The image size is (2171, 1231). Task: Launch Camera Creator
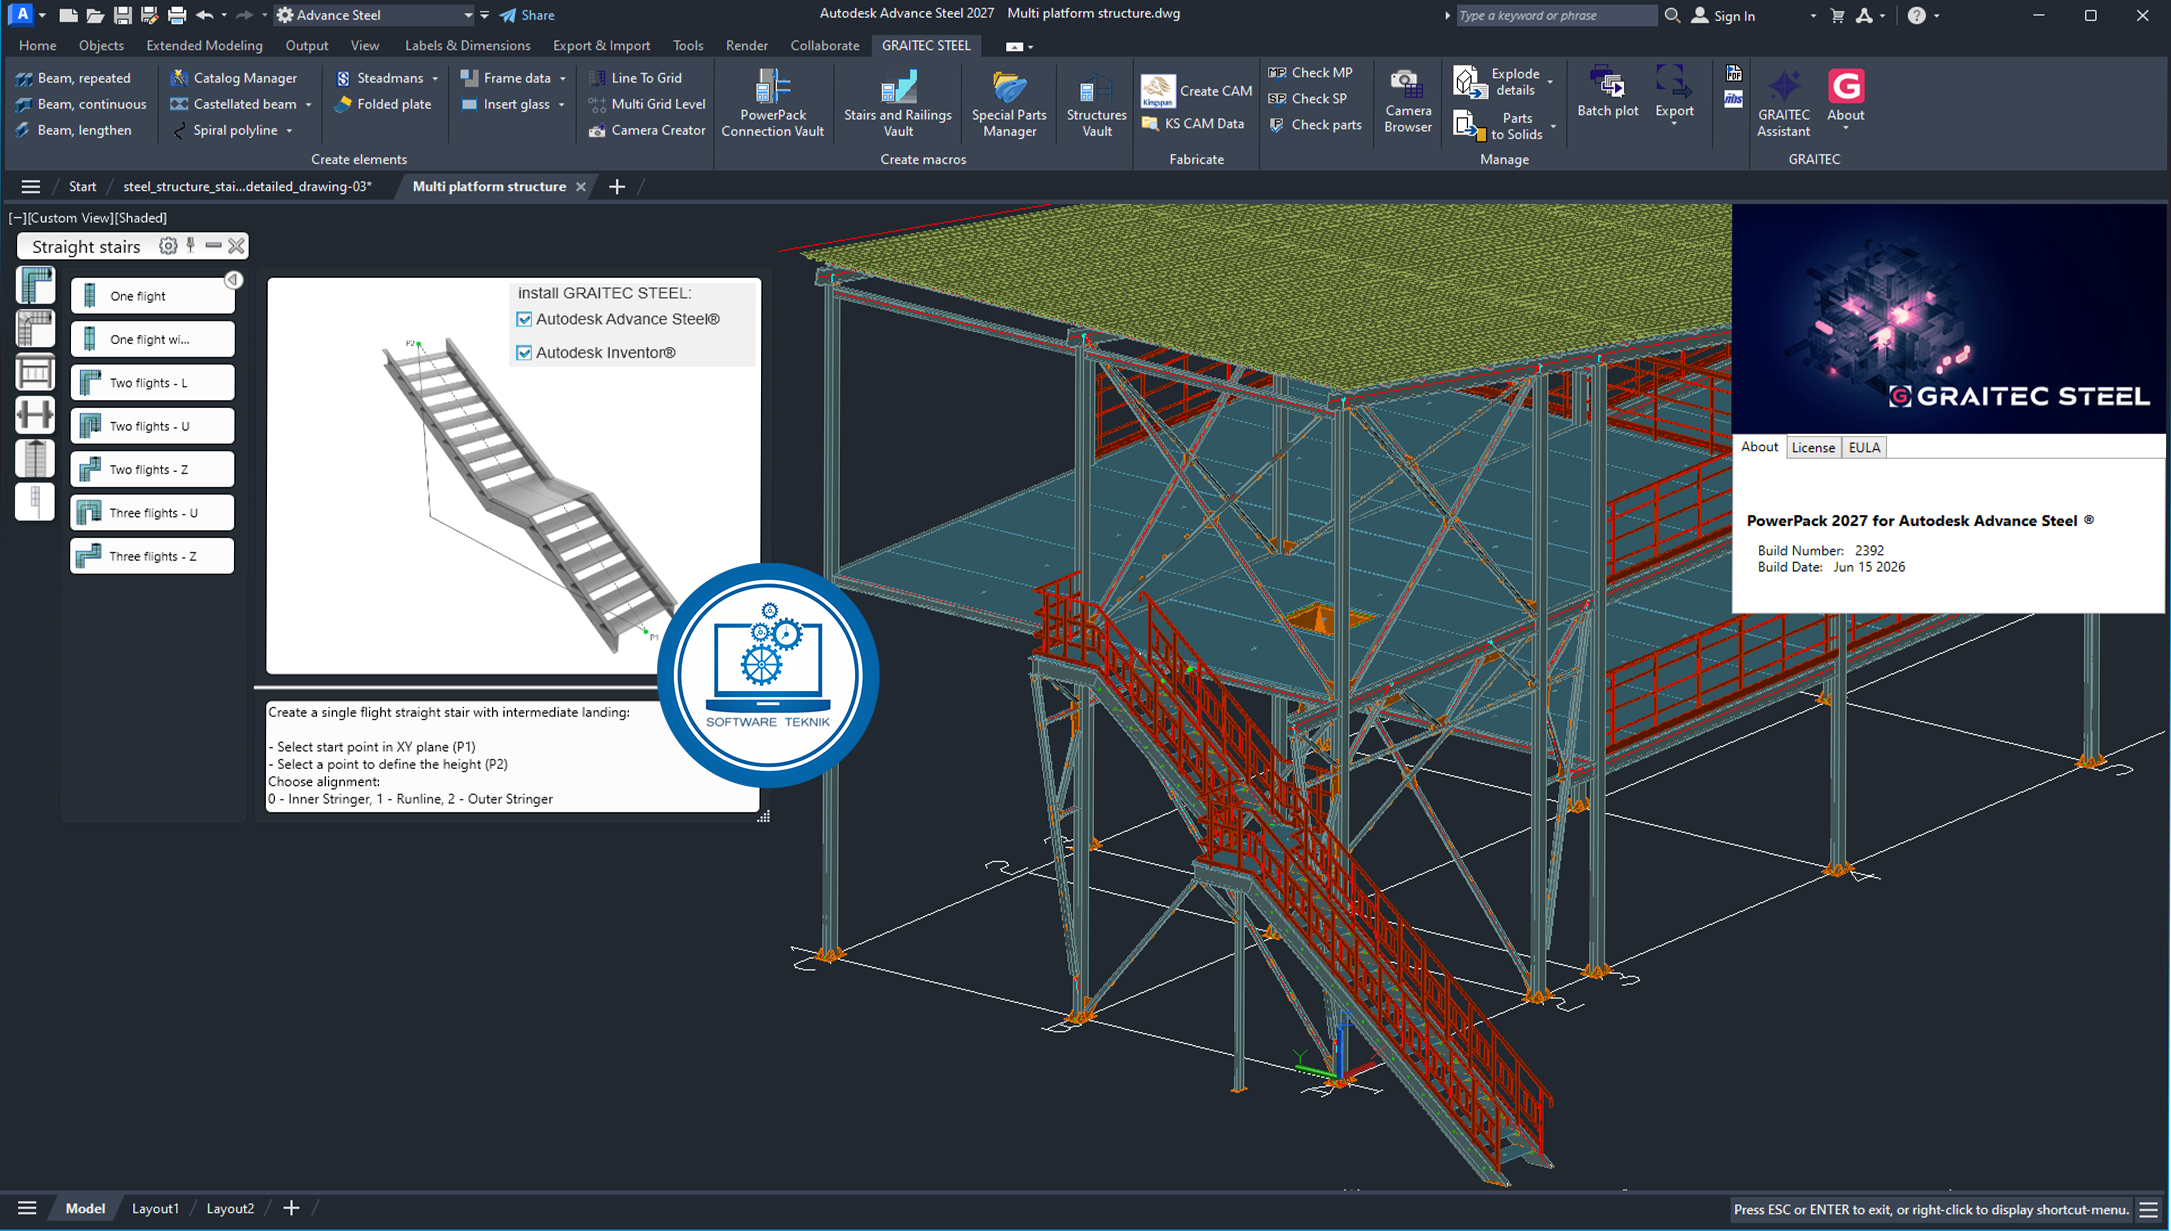pos(647,130)
